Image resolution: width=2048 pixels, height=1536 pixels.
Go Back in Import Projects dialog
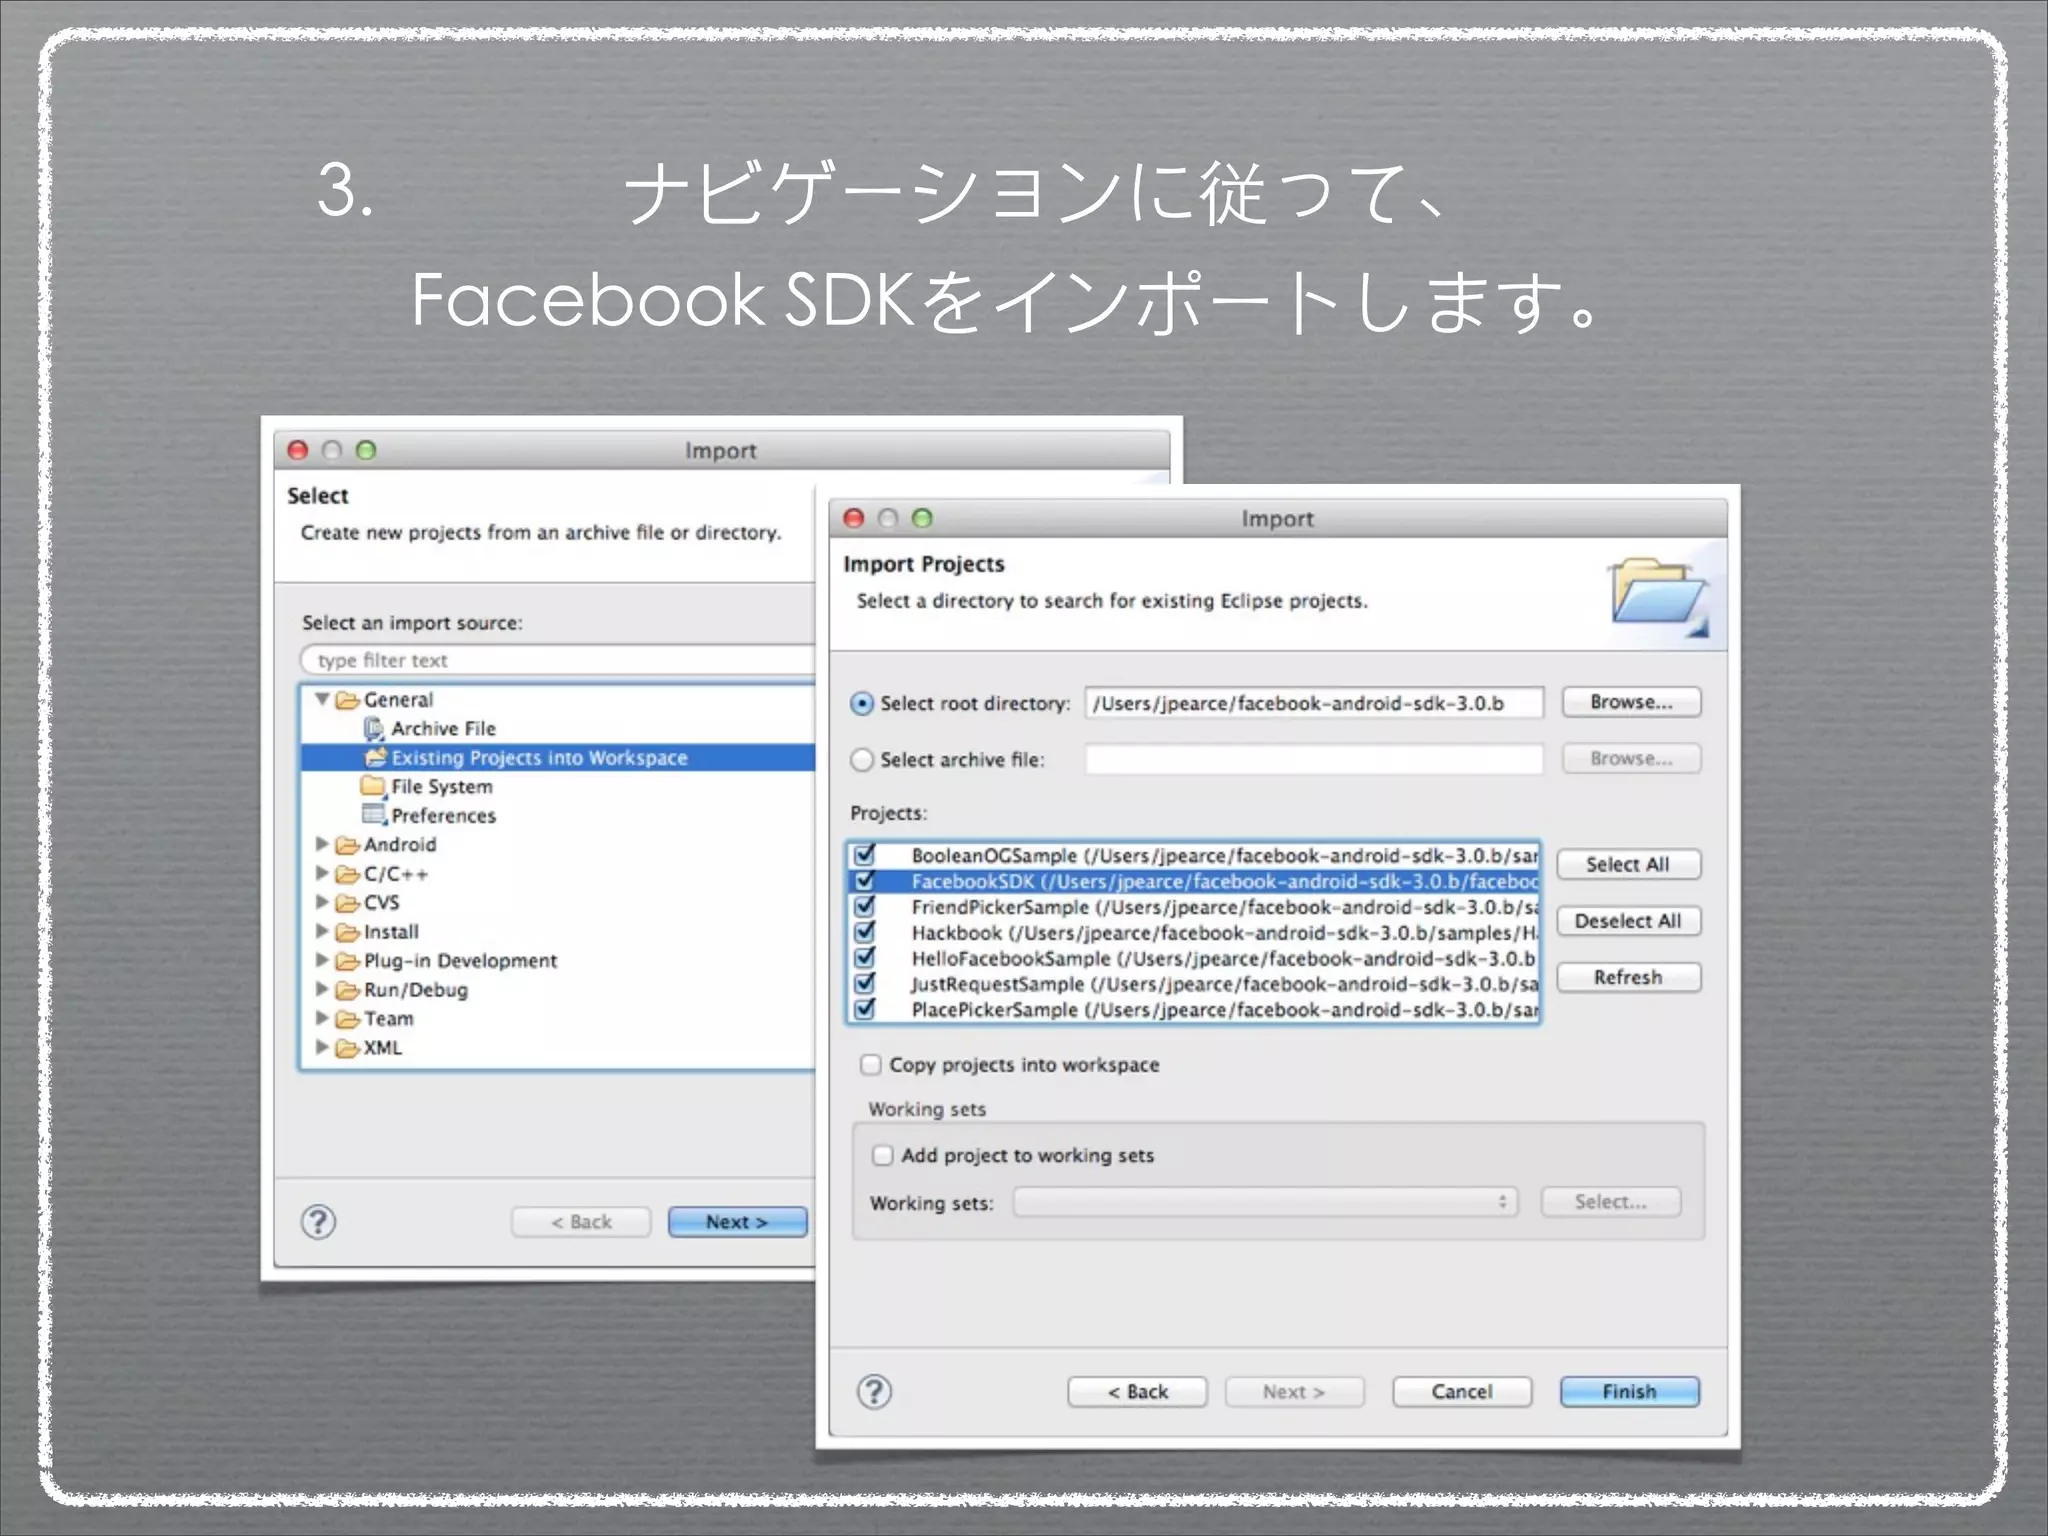(x=1137, y=1391)
